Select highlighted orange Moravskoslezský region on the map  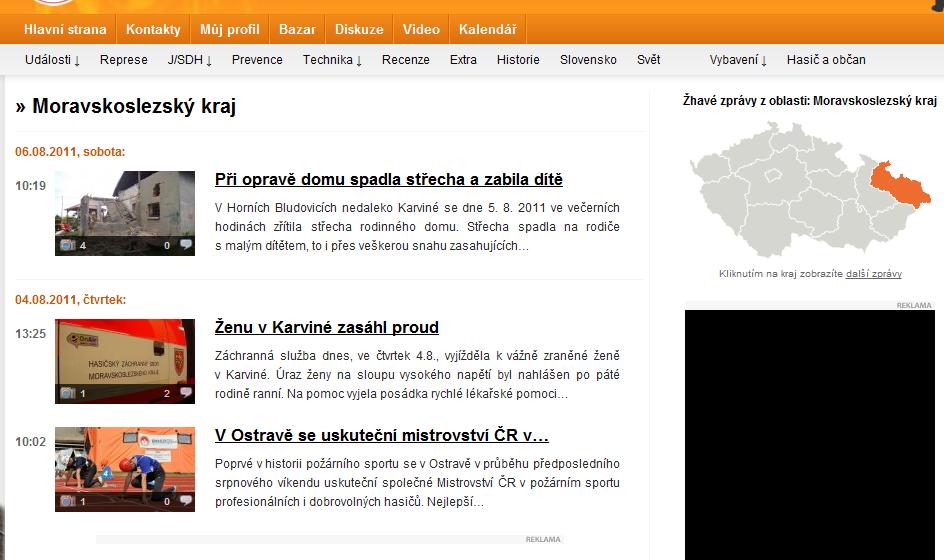[901, 187]
